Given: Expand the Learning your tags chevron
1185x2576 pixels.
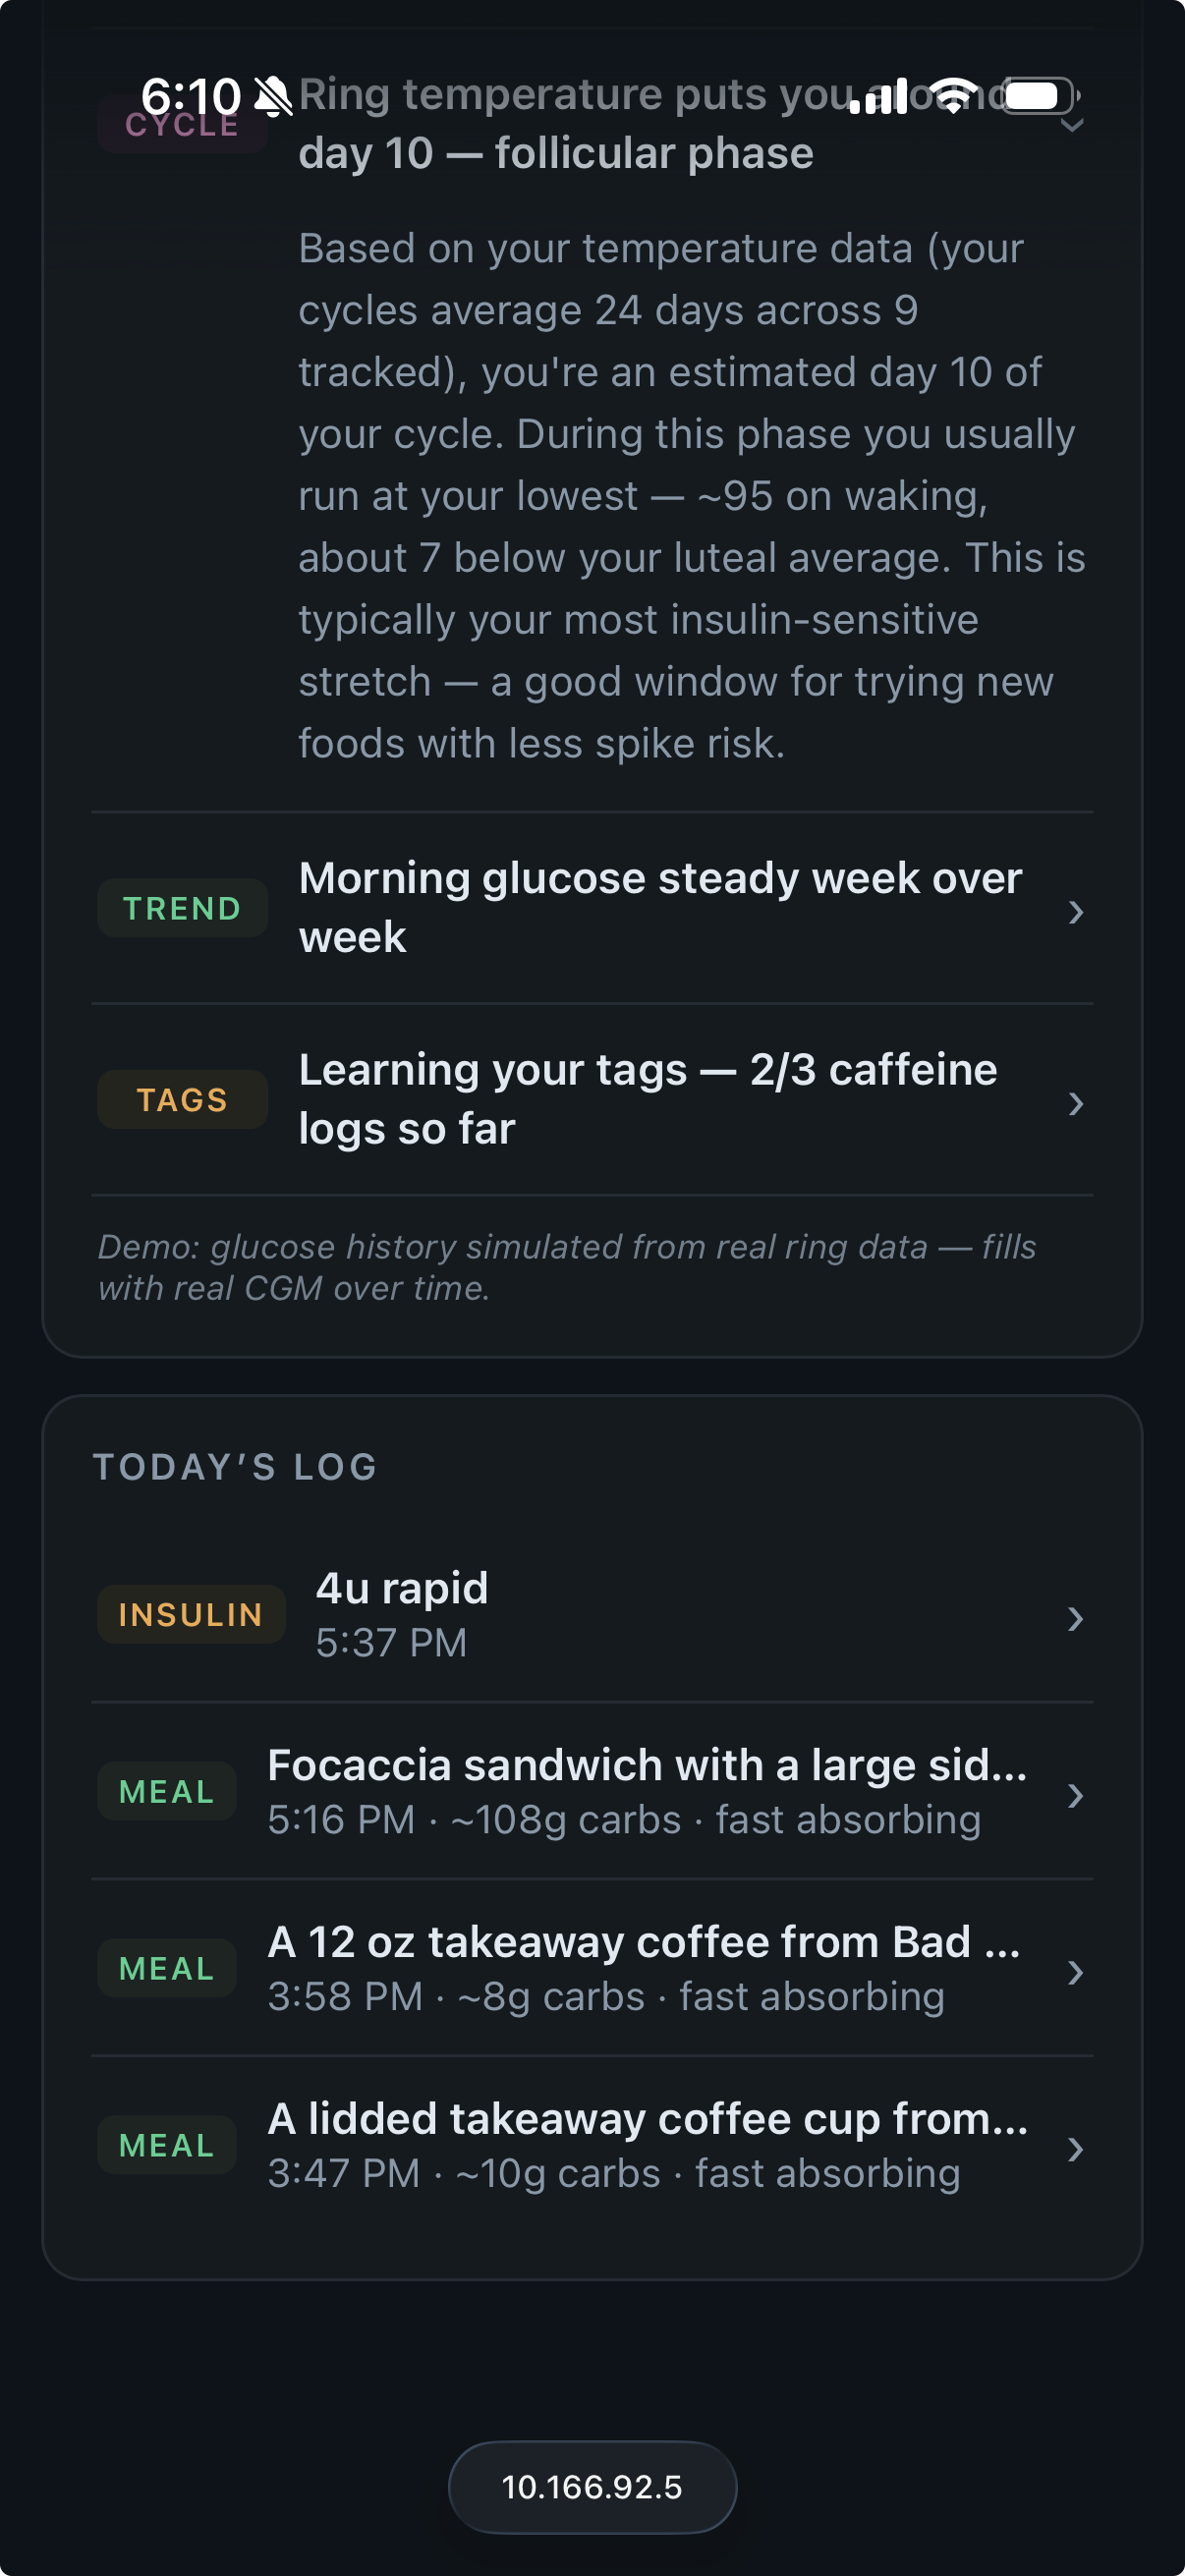Looking at the screenshot, I should (1075, 1103).
